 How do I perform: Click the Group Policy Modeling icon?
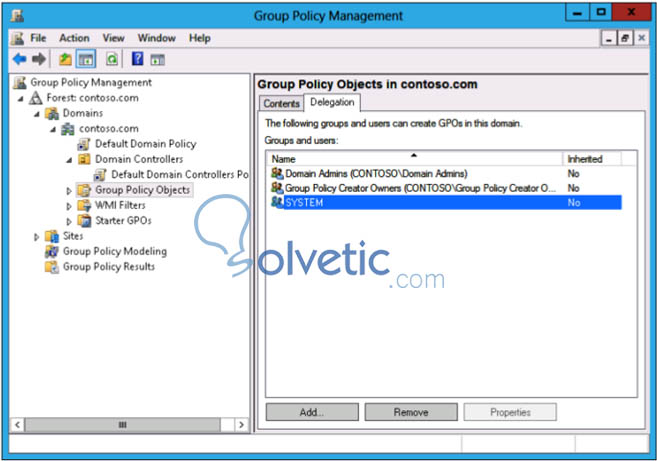pyautogui.click(x=52, y=251)
